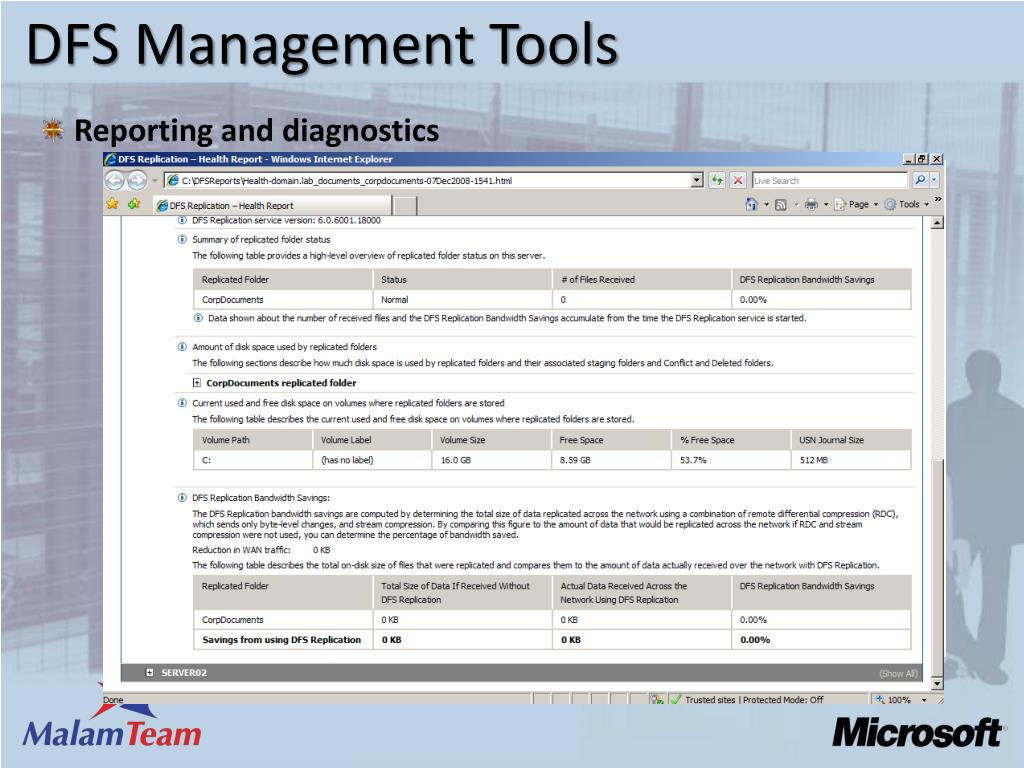Click the 'Done' status bar text
The height and width of the screenshot is (768, 1024).
(x=113, y=699)
